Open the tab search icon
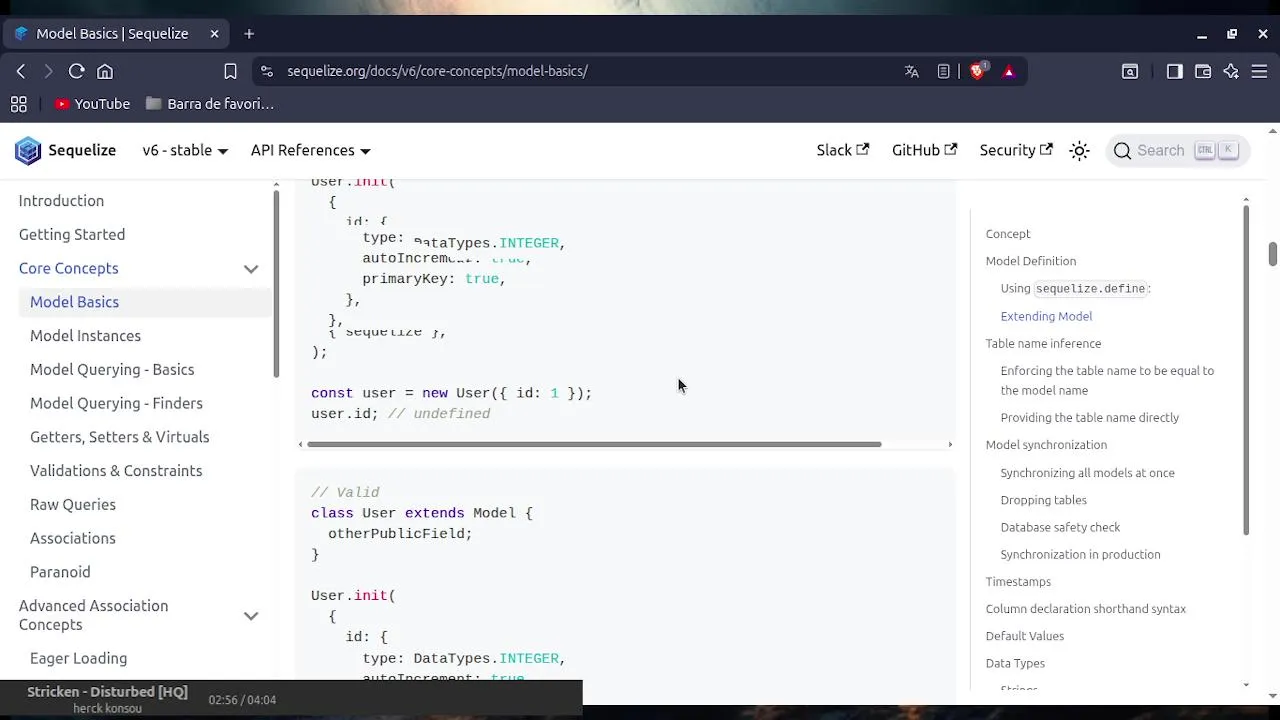 click(x=1130, y=71)
